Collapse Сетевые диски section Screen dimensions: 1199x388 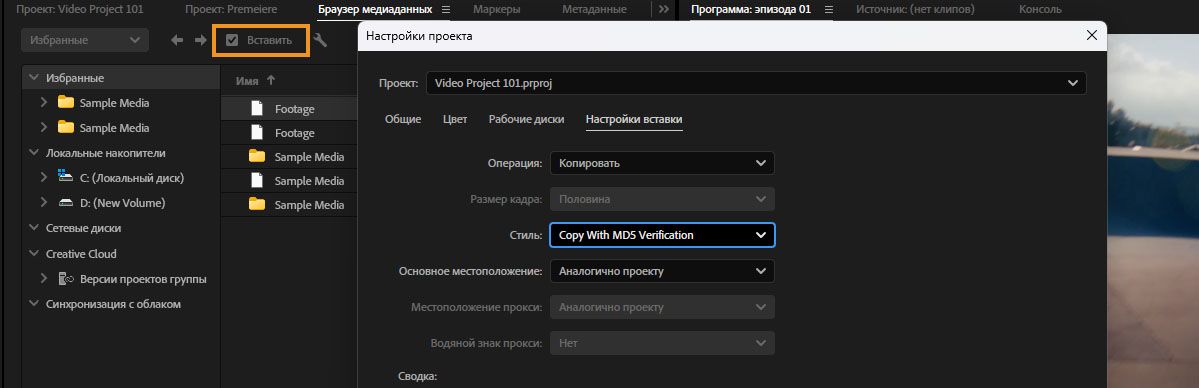tap(33, 228)
